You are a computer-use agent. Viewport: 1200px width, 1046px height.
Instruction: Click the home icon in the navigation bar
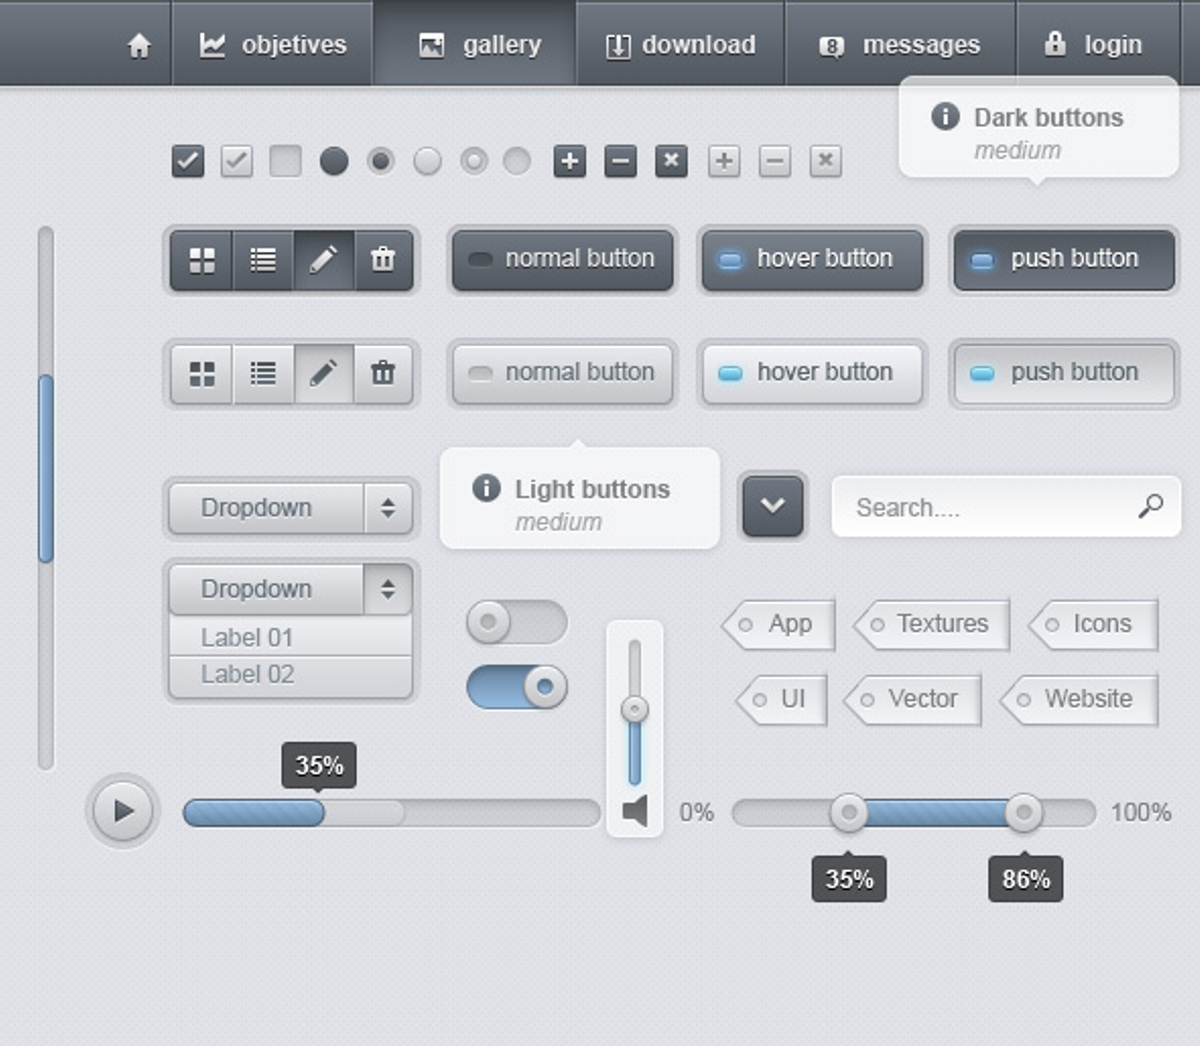pyautogui.click(x=139, y=45)
